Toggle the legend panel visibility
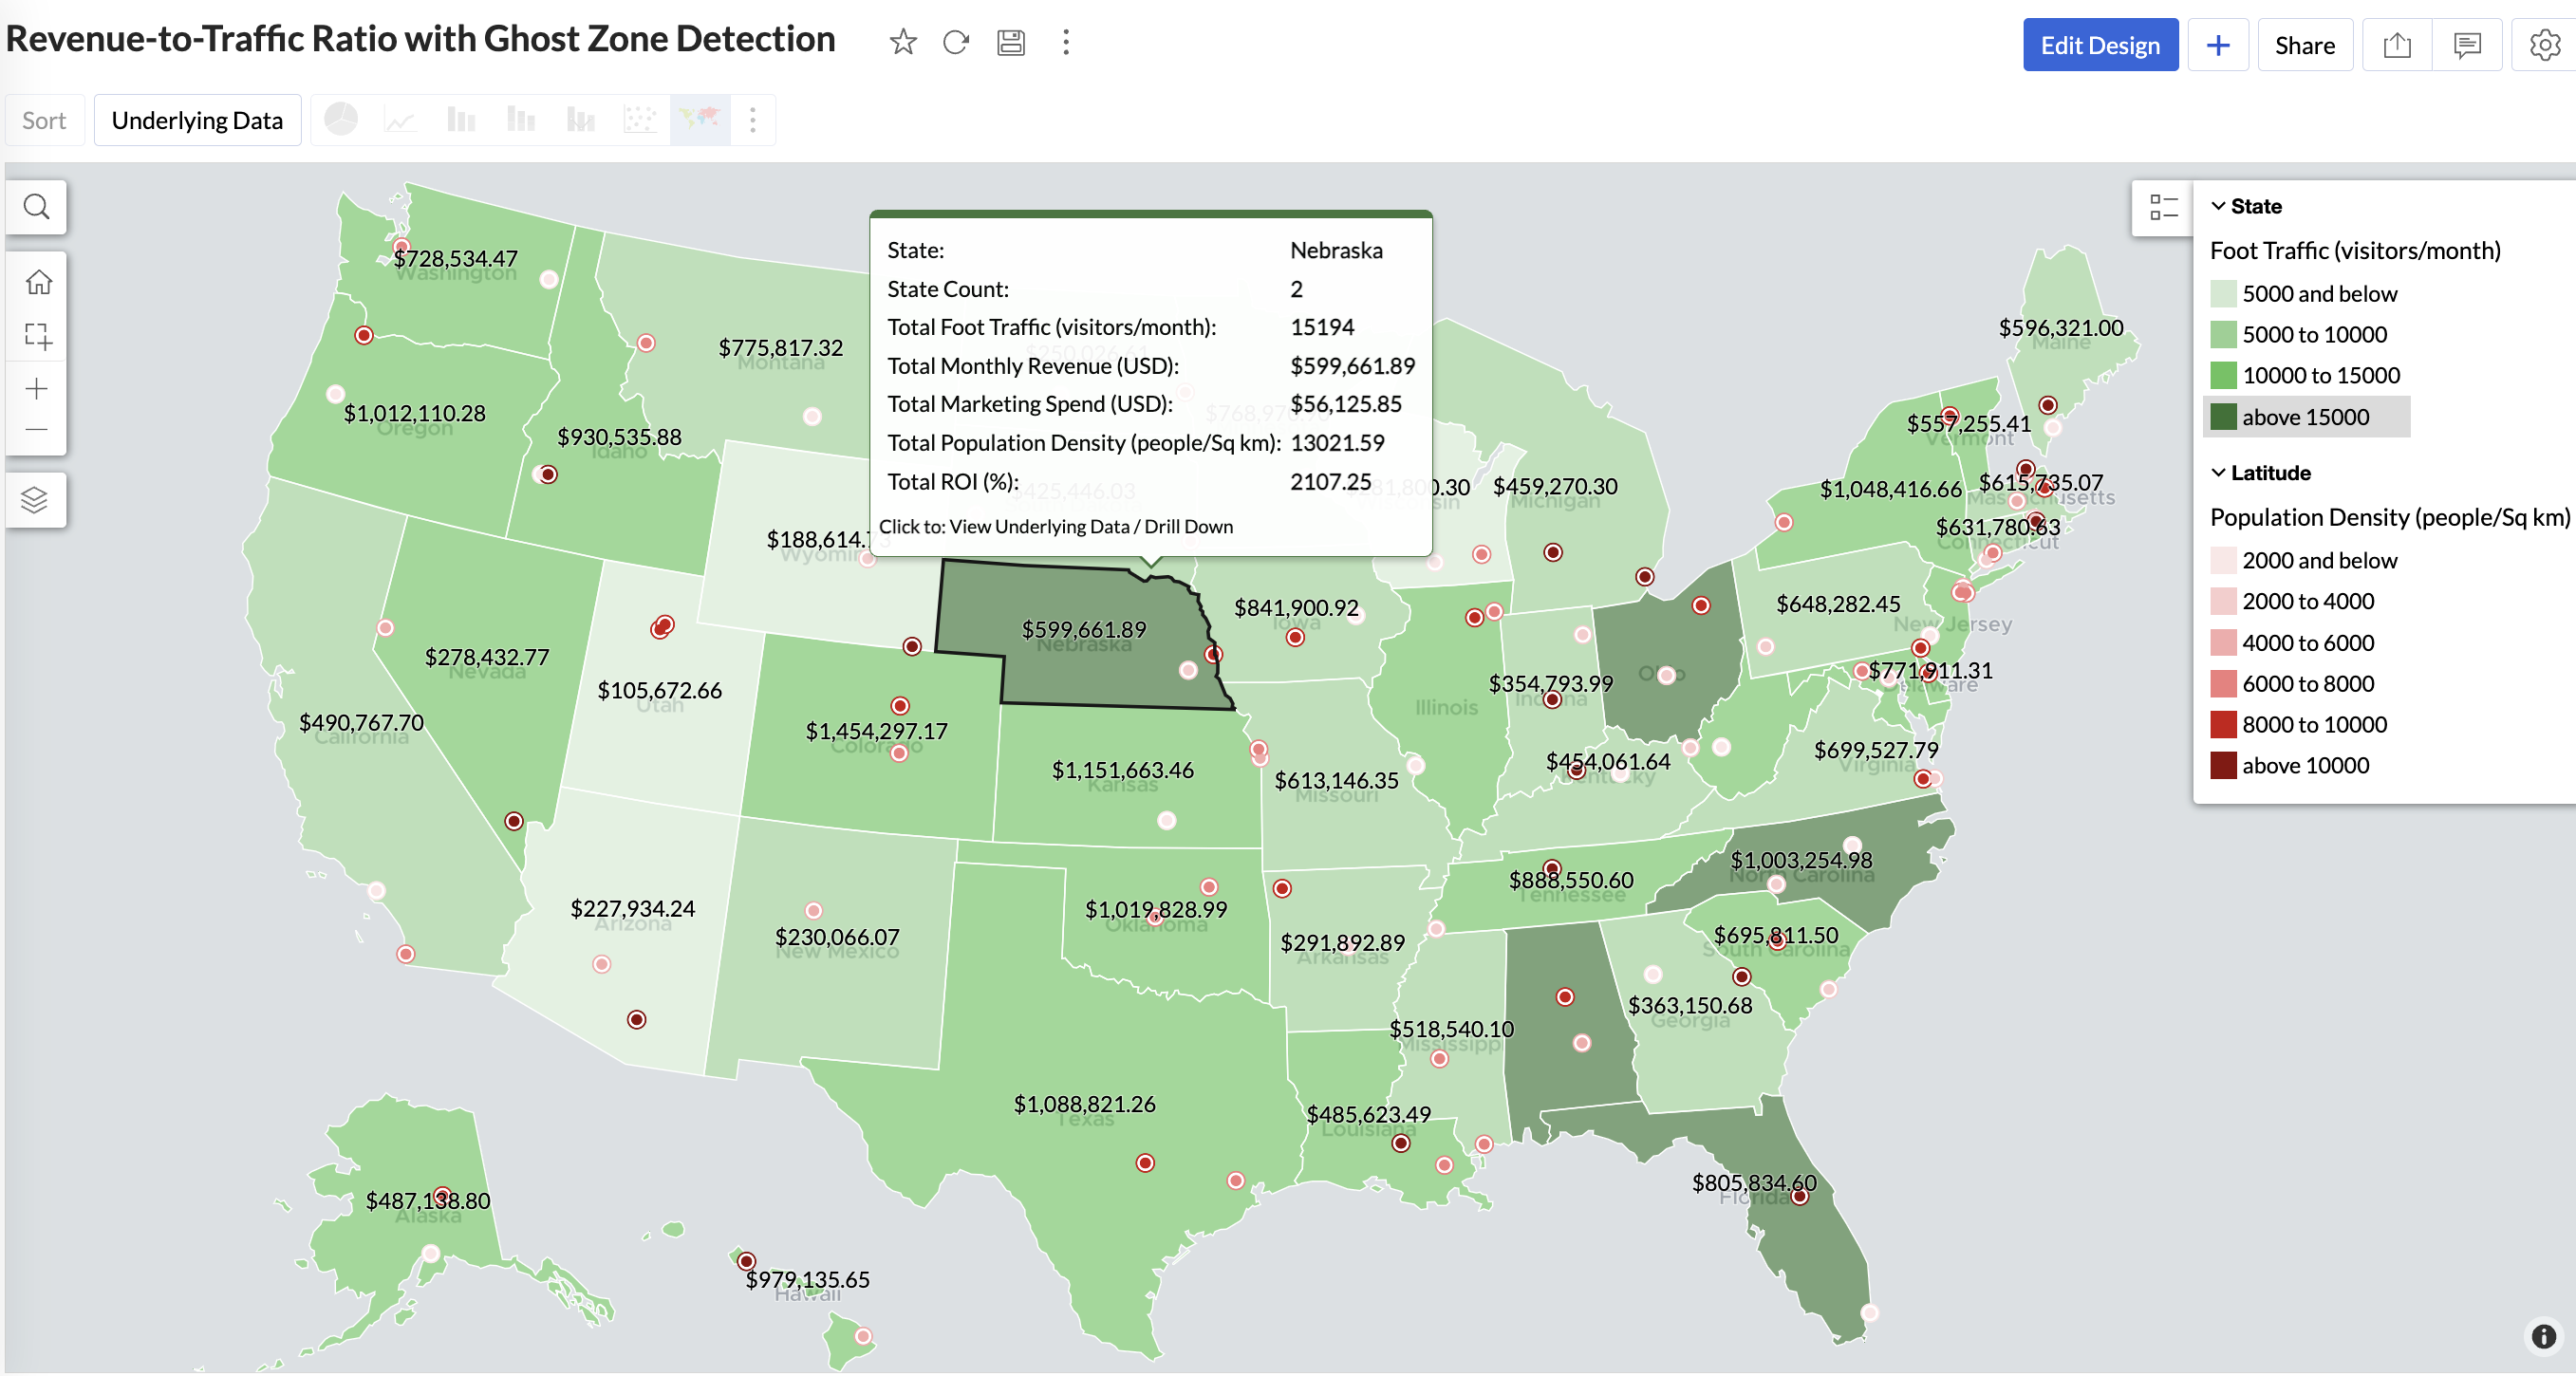This screenshot has height=1376, width=2576. pos(2162,208)
